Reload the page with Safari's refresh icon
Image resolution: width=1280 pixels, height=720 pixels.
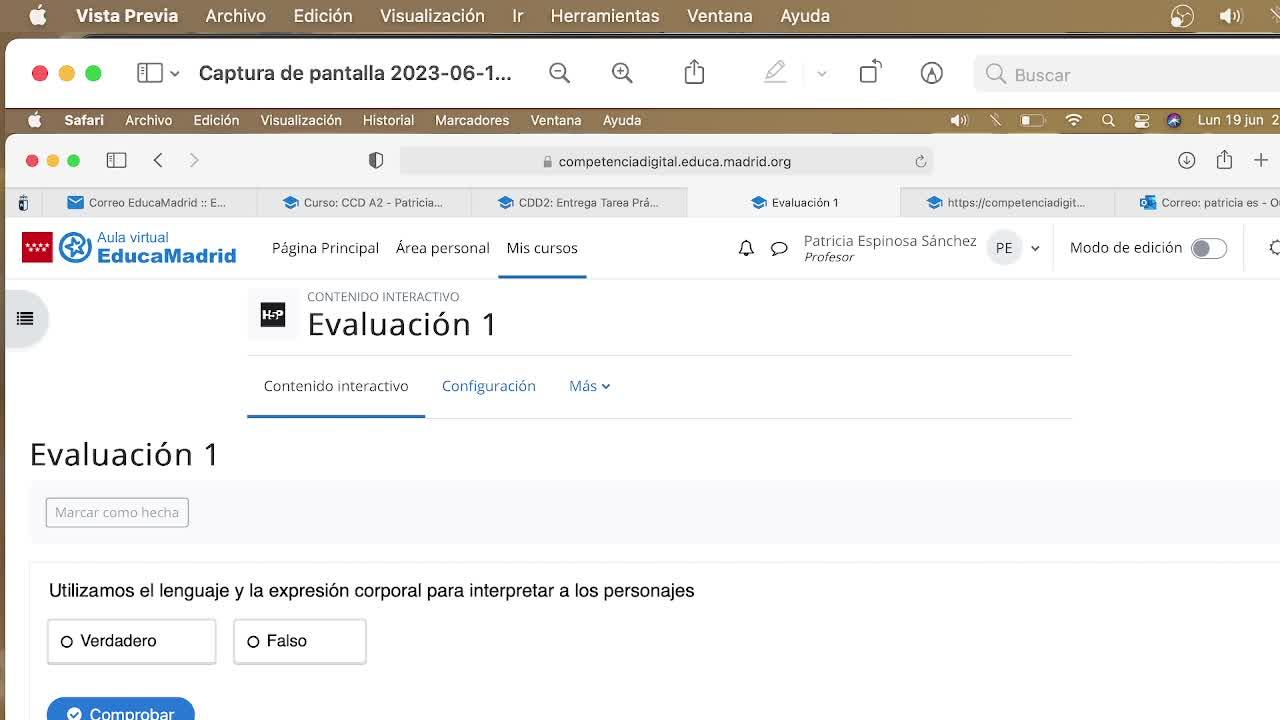click(920, 161)
